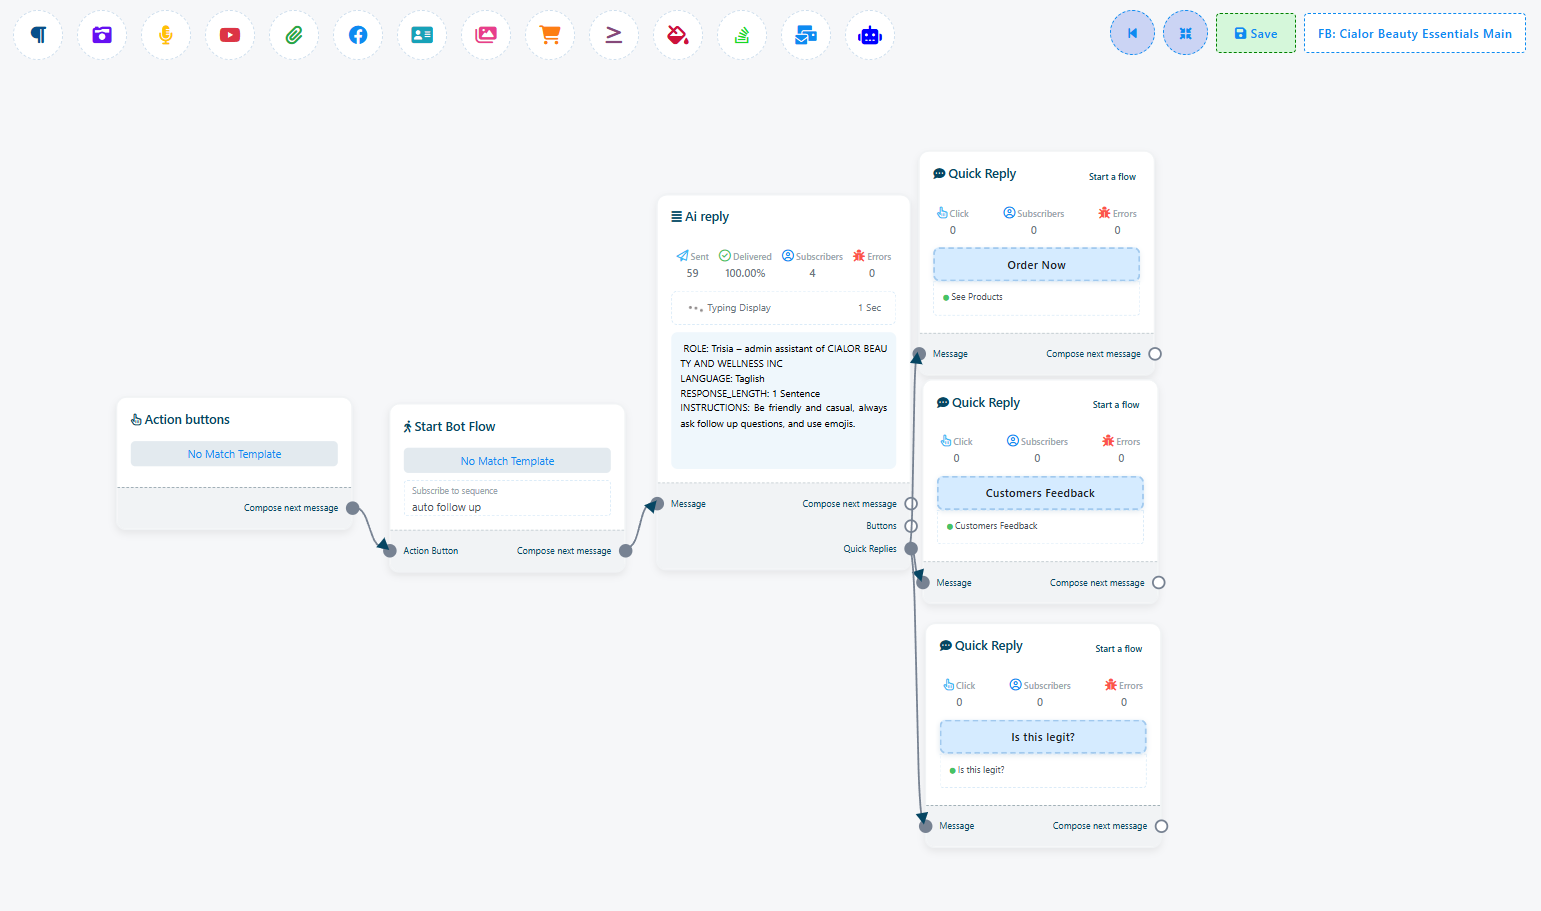Select the Facebook media icon

[x=358, y=35]
